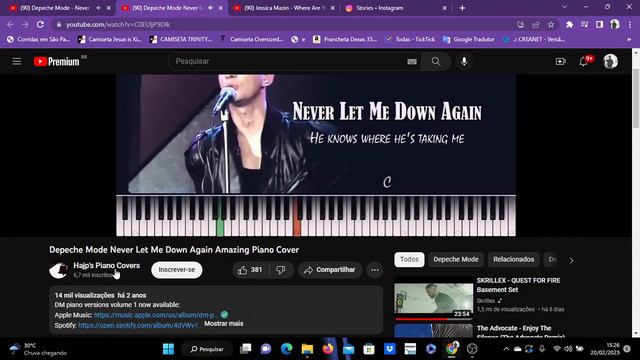Open weather widget showing 30°C
Screen dimensions: 640x360
tap(38, 349)
